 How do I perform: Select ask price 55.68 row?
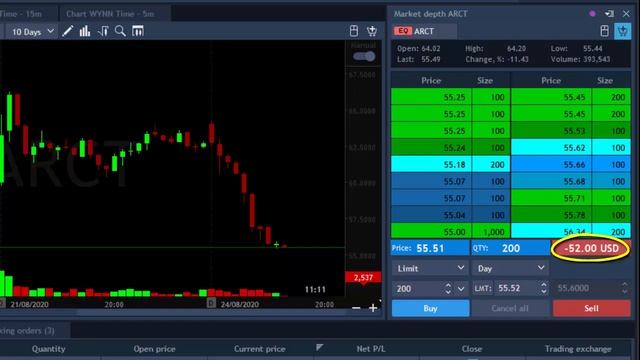[571, 181]
